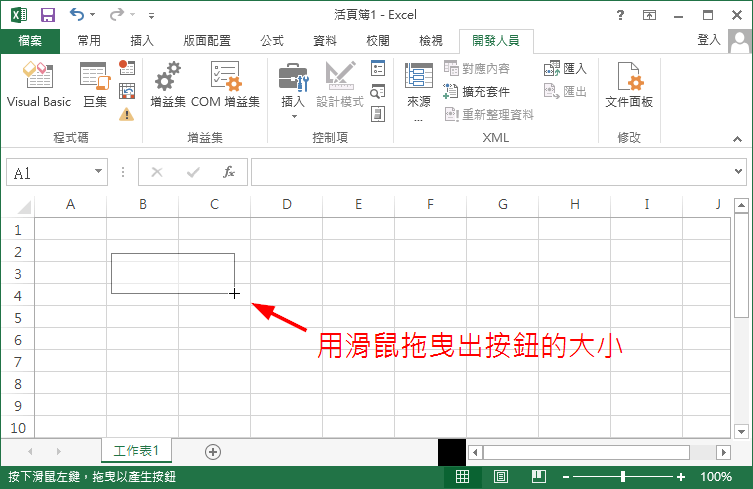Switch to the 資料 tab
Viewport: 753px width, 489px height.
point(325,41)
